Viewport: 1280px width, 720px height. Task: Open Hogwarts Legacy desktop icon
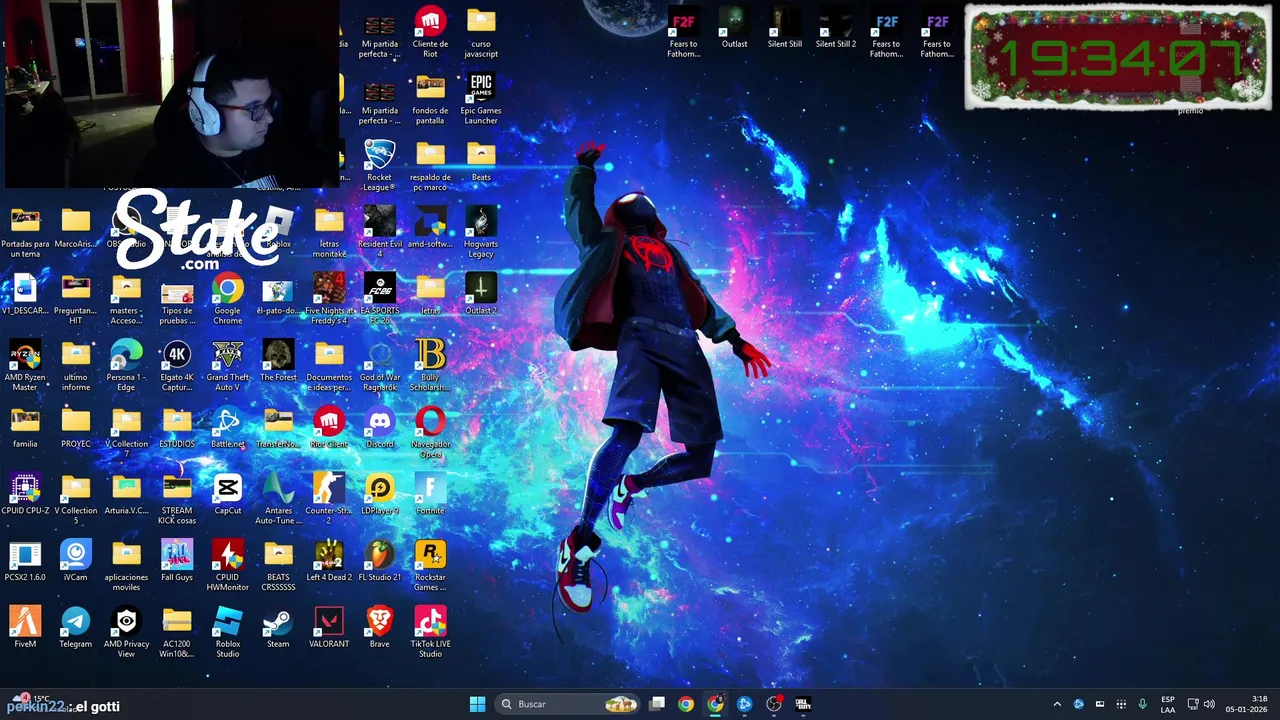pos(481,221)
